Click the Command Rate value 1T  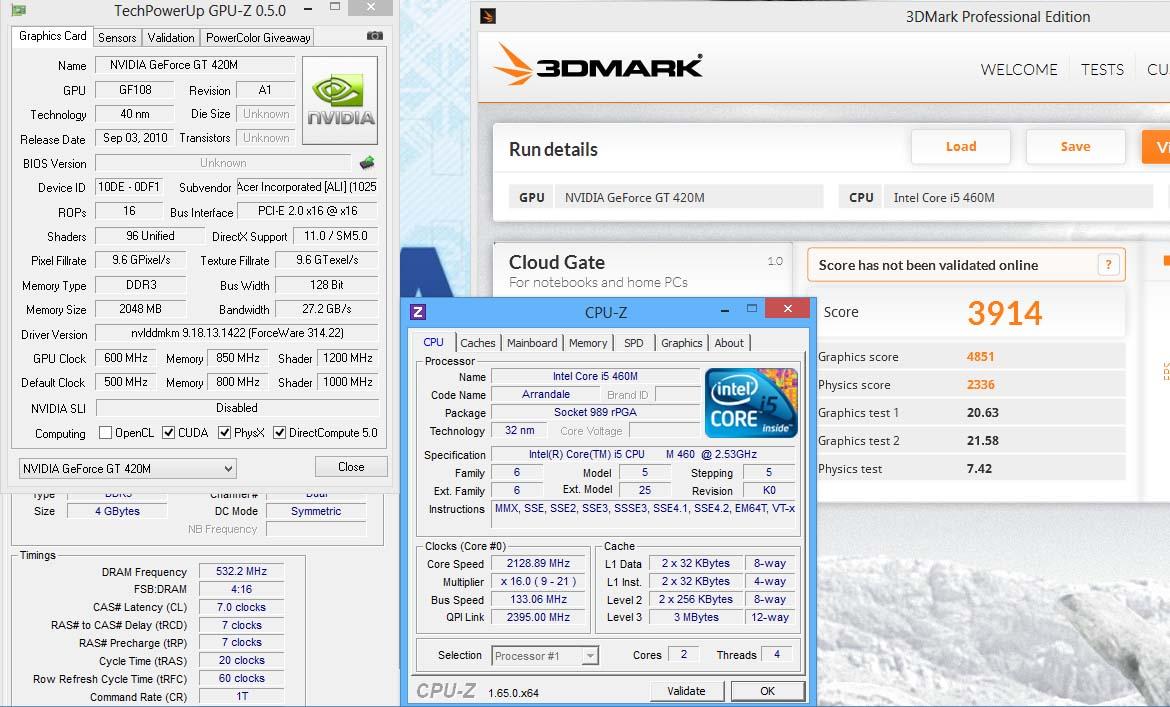click(x=241, y=697)
